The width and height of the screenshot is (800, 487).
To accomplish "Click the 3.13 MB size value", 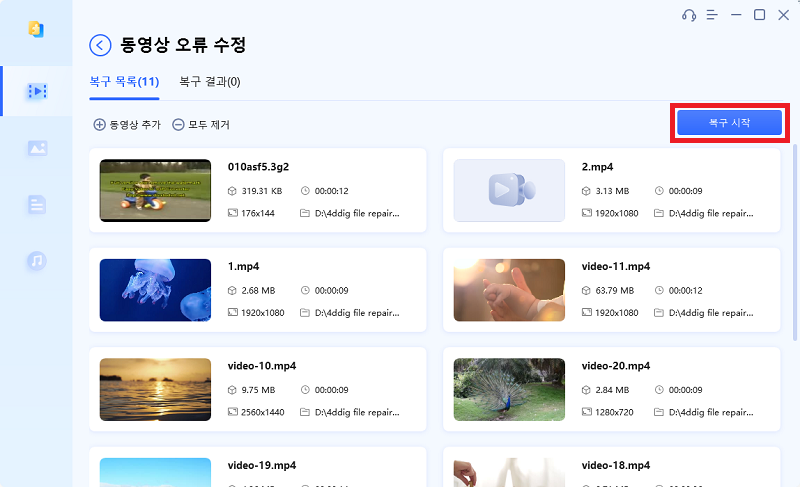I will pyautogui.click(x=612, y=191).
